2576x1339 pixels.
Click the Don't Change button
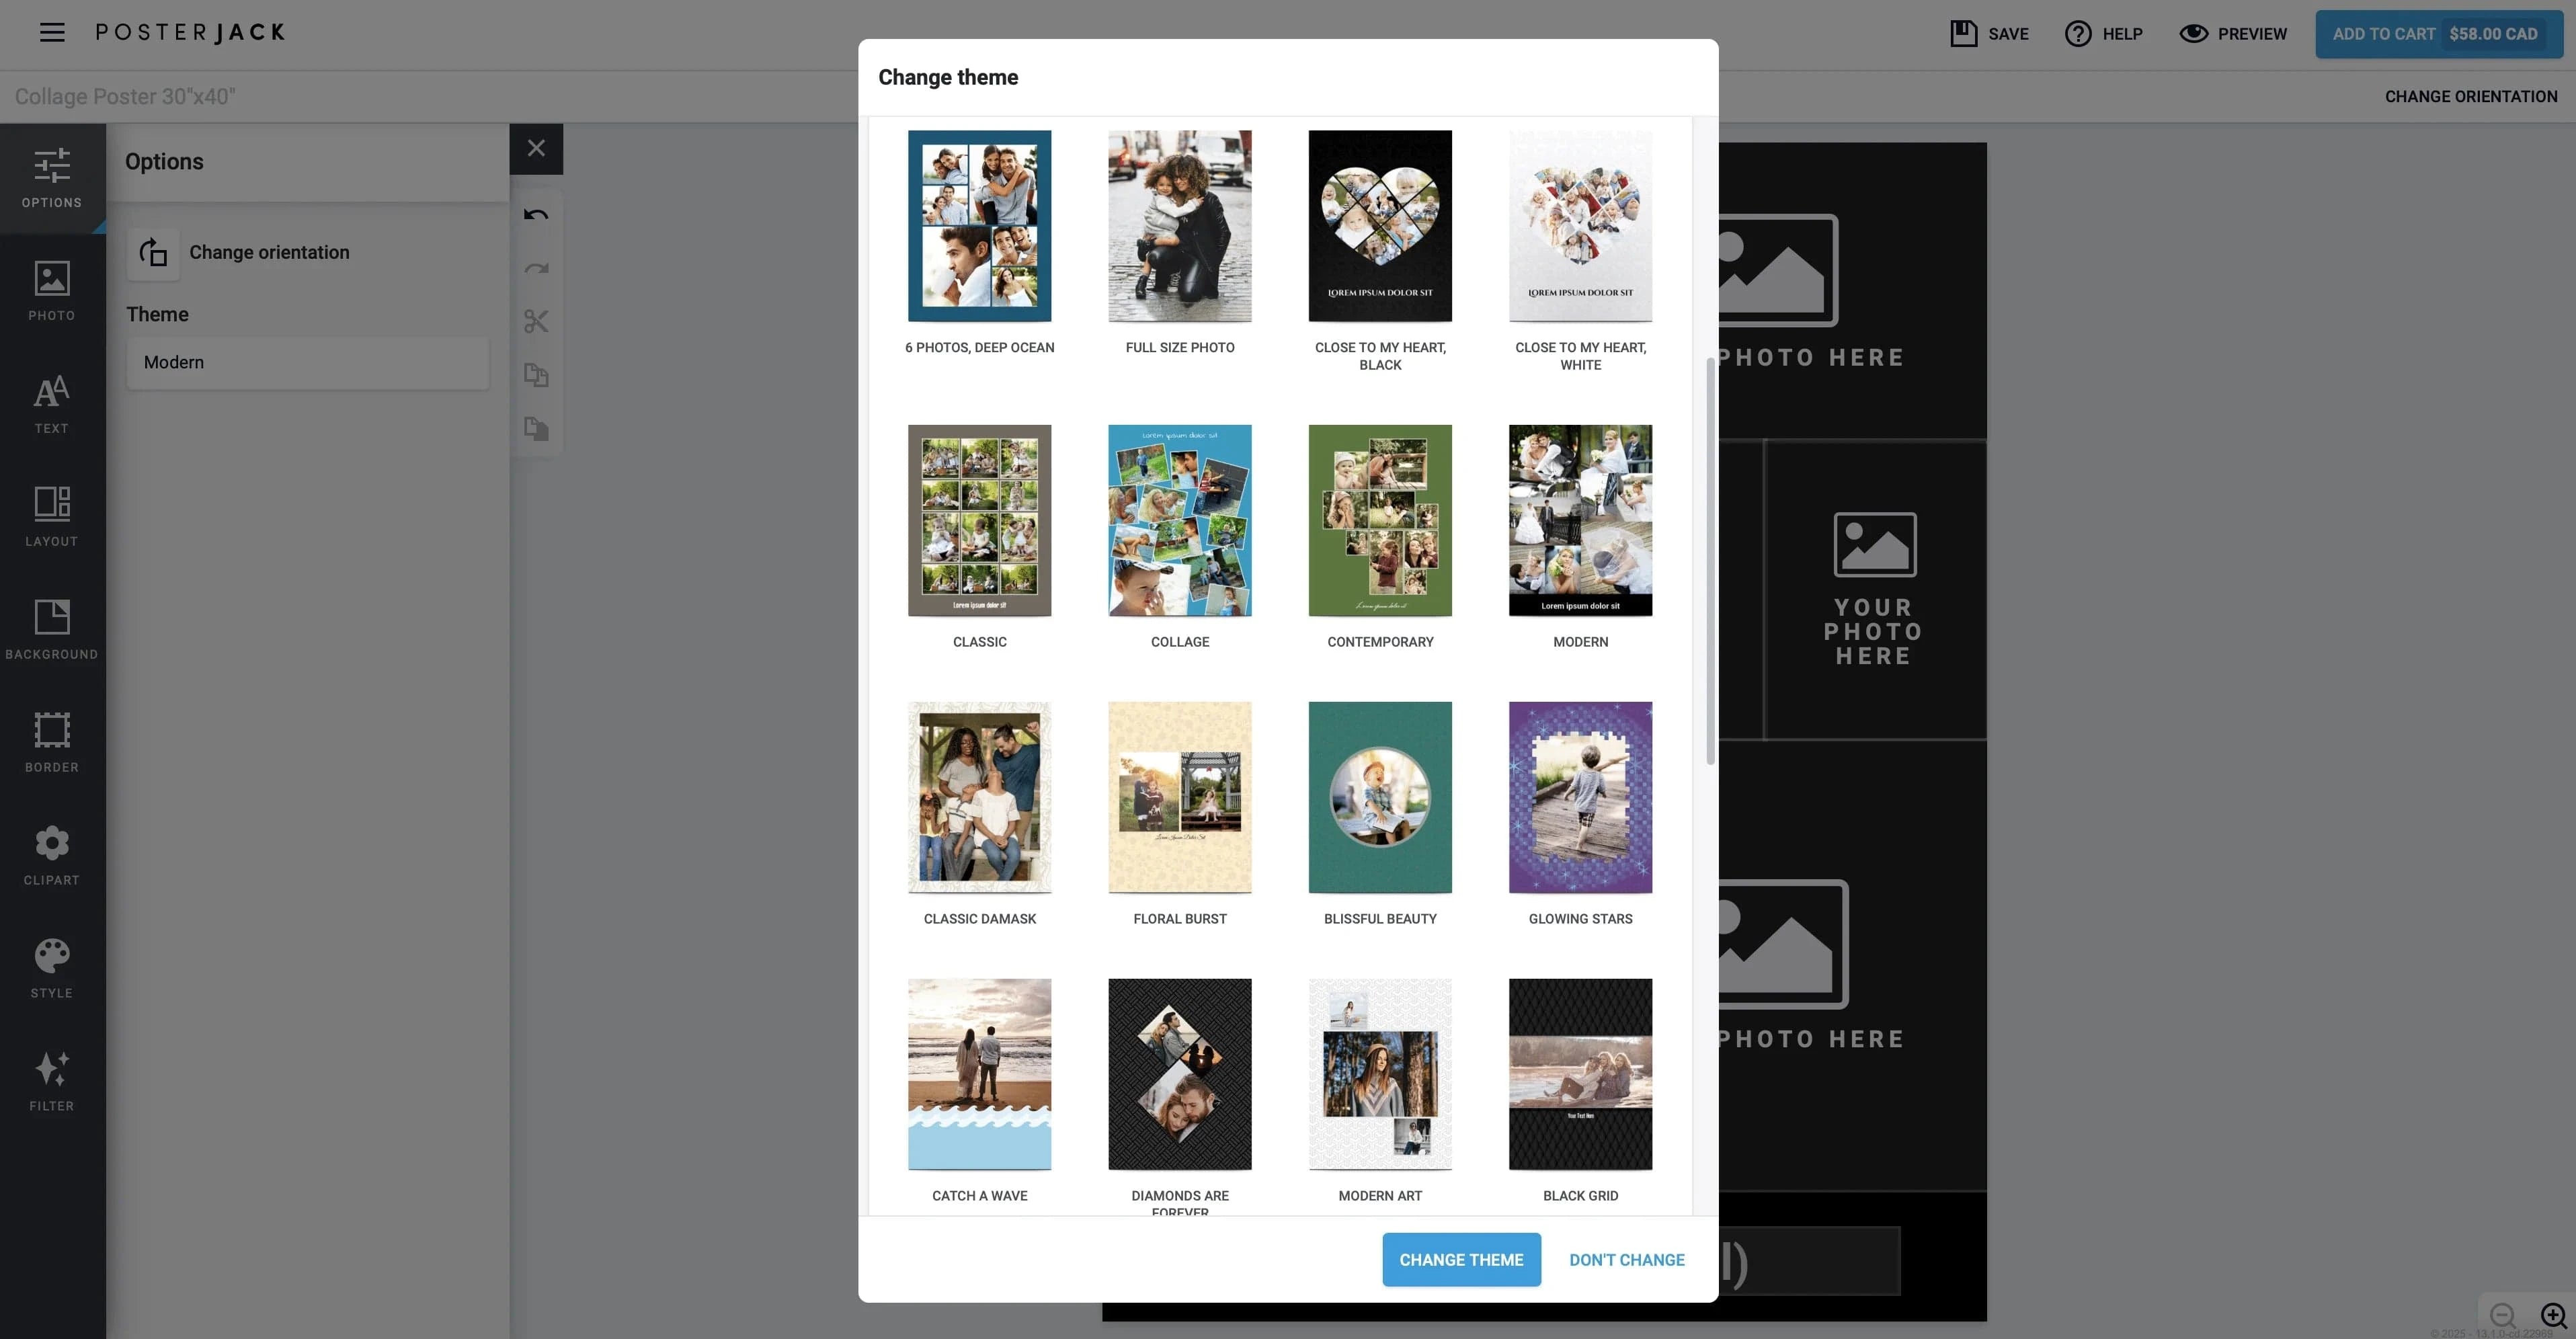point(1626,1259)
